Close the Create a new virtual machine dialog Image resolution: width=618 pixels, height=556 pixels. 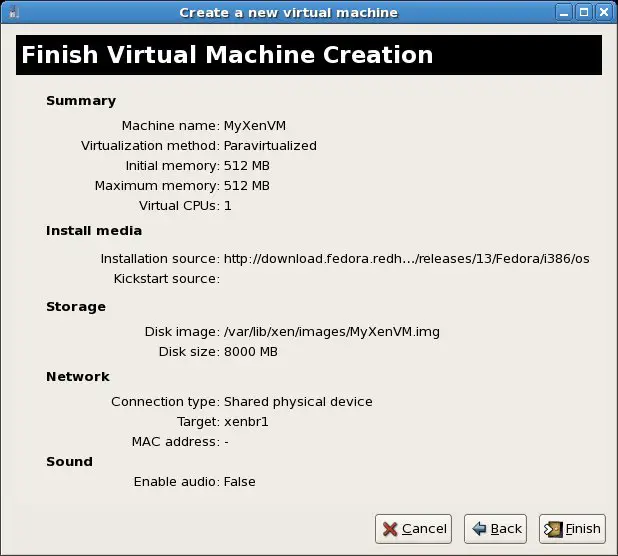click(x=606, y=12)
